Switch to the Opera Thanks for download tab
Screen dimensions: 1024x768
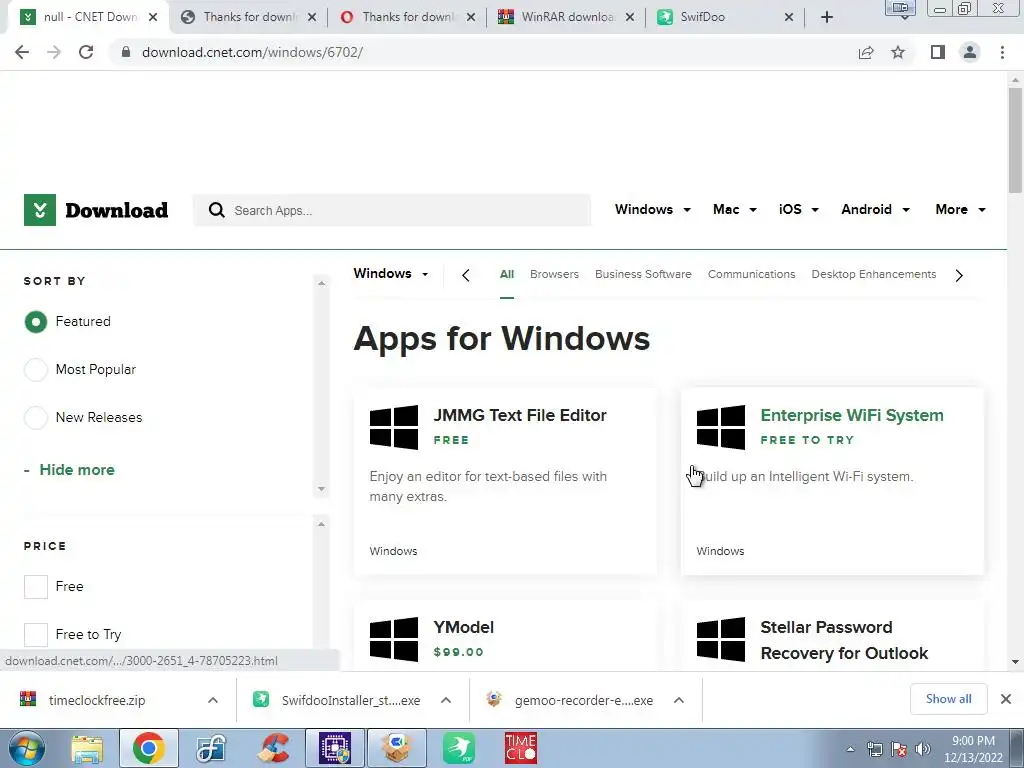coord(407,17)
